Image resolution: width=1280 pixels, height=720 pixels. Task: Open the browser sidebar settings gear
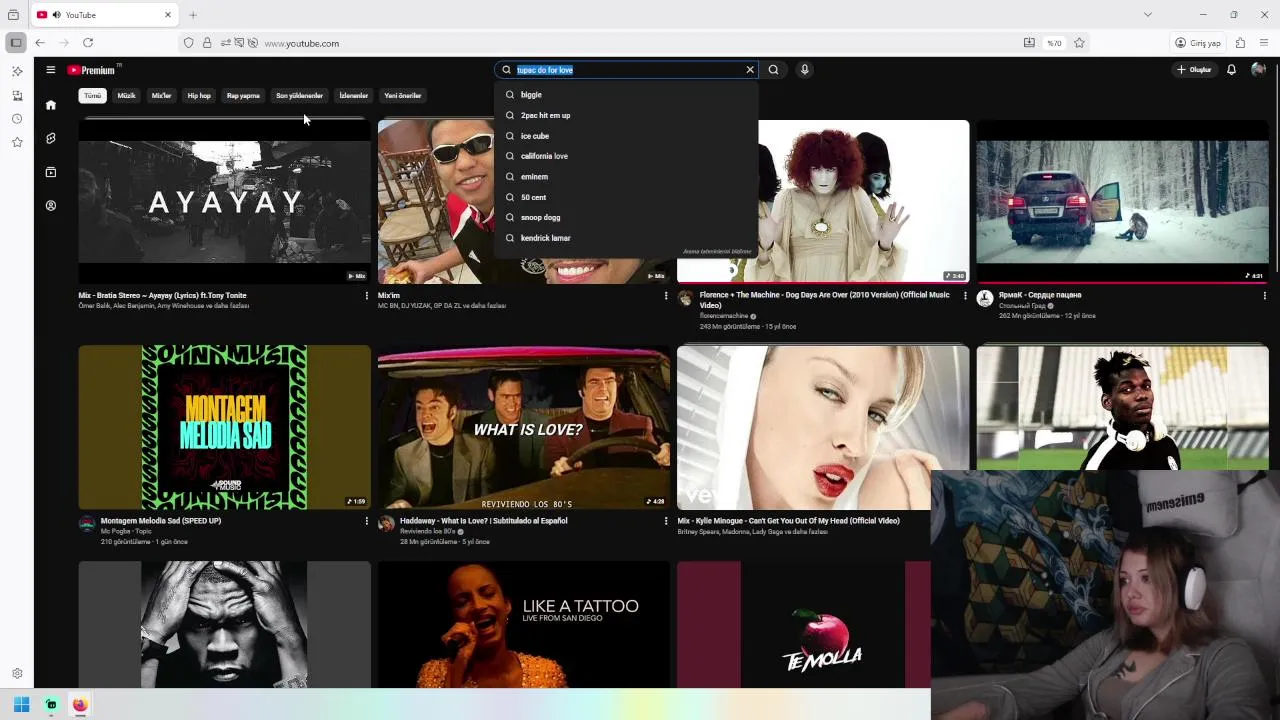17,674
